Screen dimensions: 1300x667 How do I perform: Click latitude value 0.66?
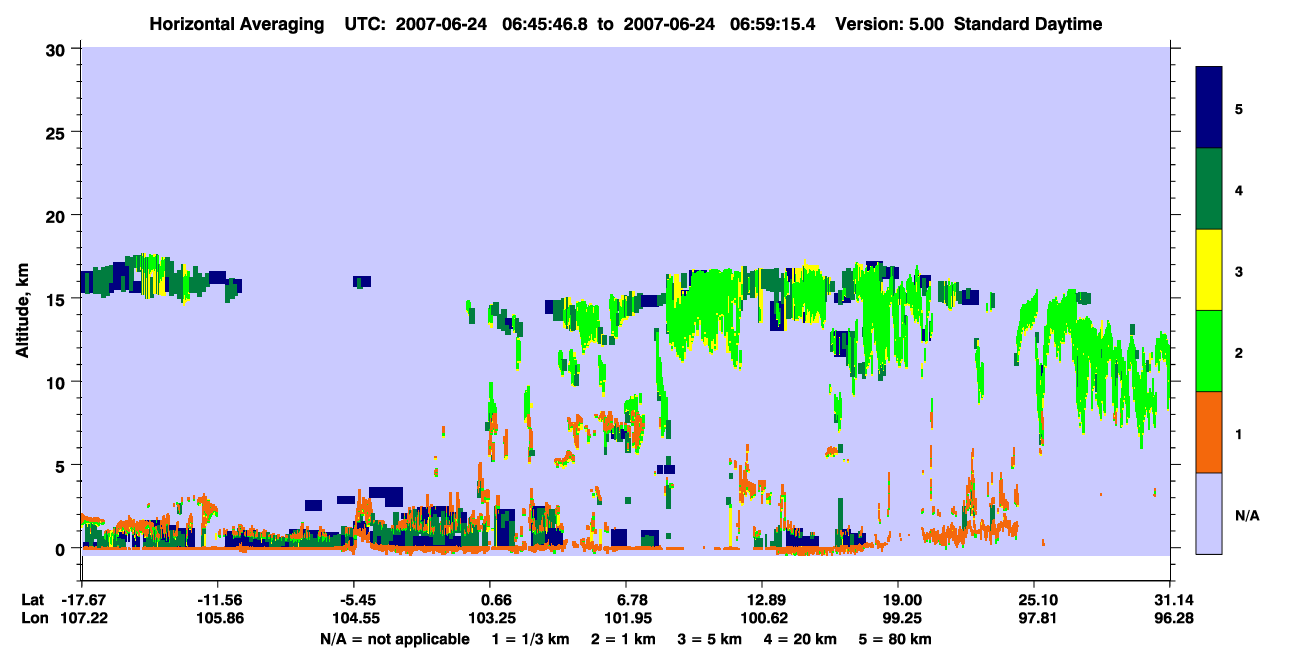496,599
